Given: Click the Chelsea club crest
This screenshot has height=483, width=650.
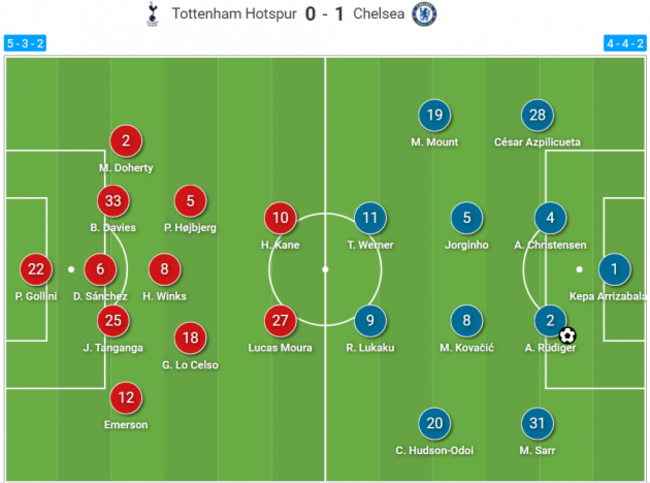Looking at the screenshot, I should click(425, 14).
